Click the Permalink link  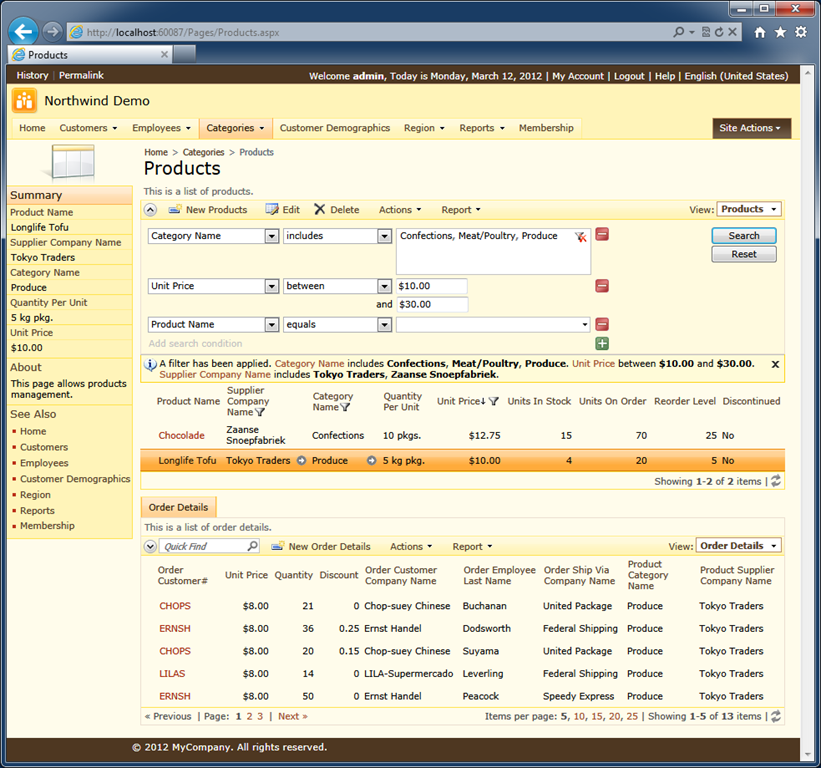tap(81, 75)
